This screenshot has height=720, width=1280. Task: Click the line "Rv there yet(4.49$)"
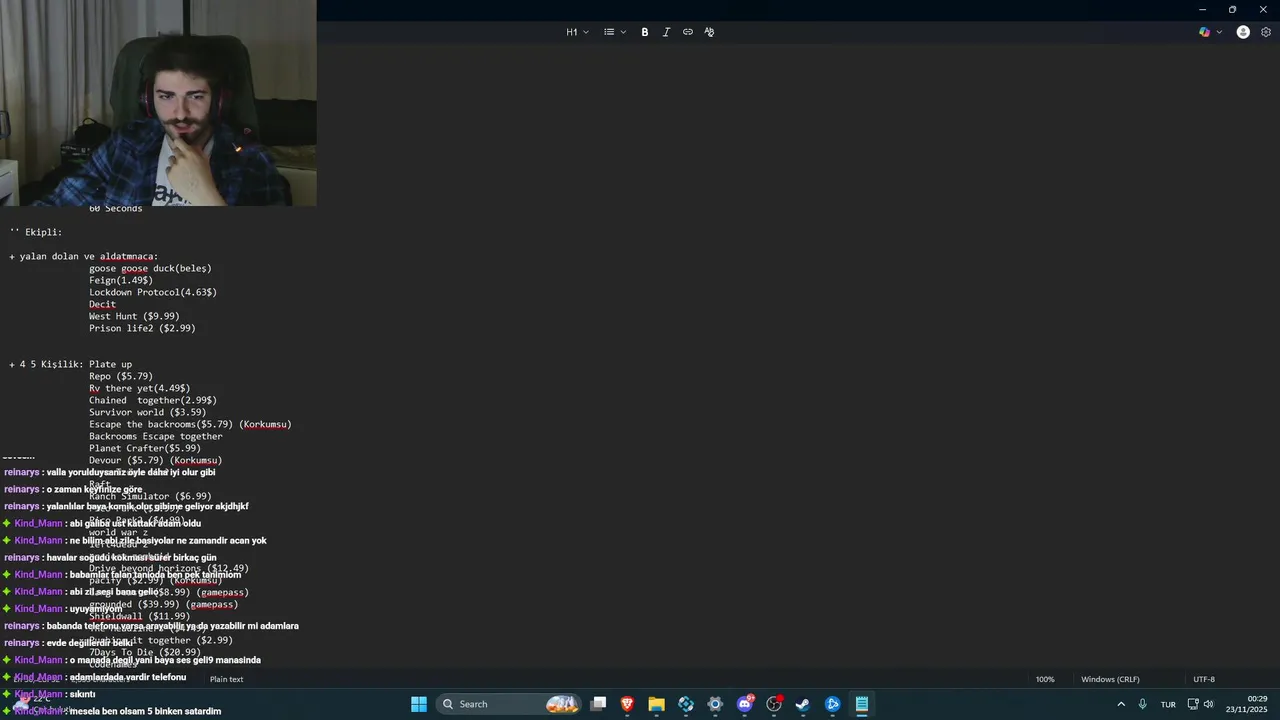(x=139, y=388)
